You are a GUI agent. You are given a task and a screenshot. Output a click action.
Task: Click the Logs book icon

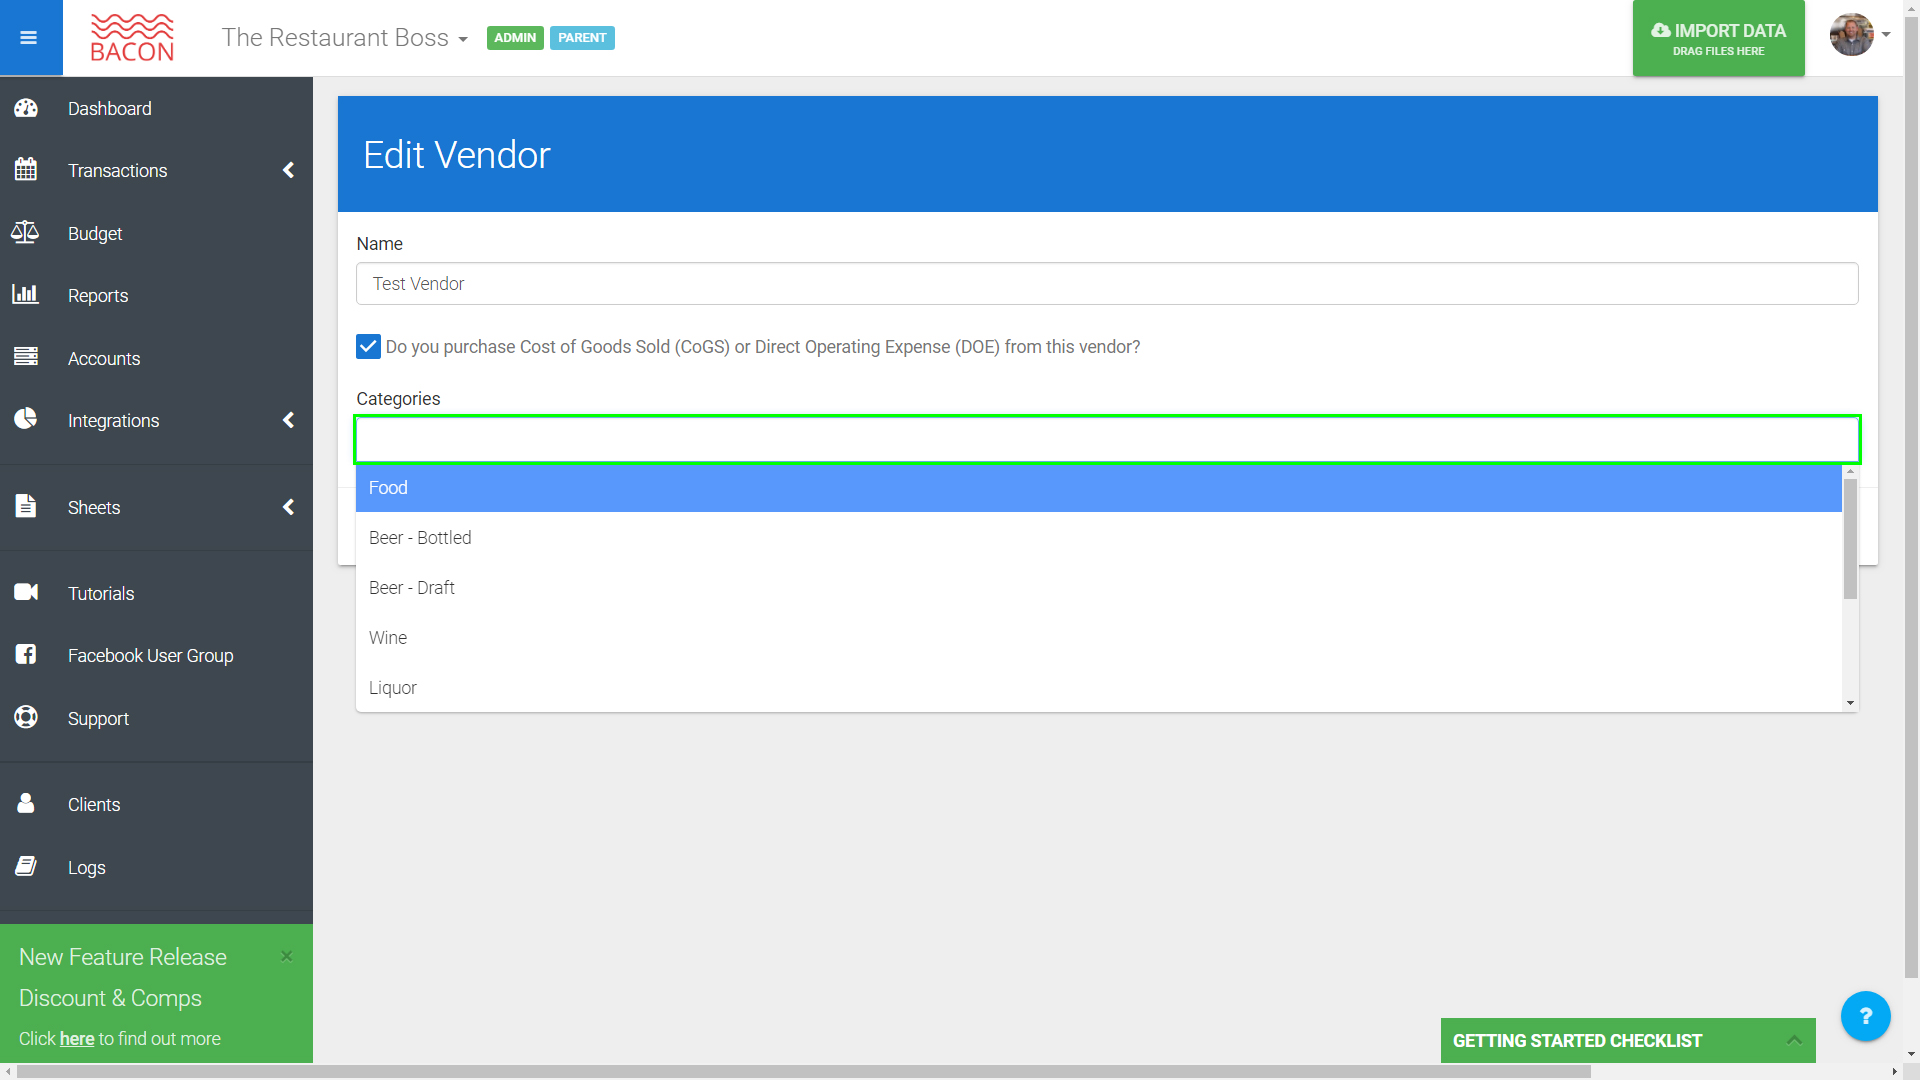tap(26, 867)
